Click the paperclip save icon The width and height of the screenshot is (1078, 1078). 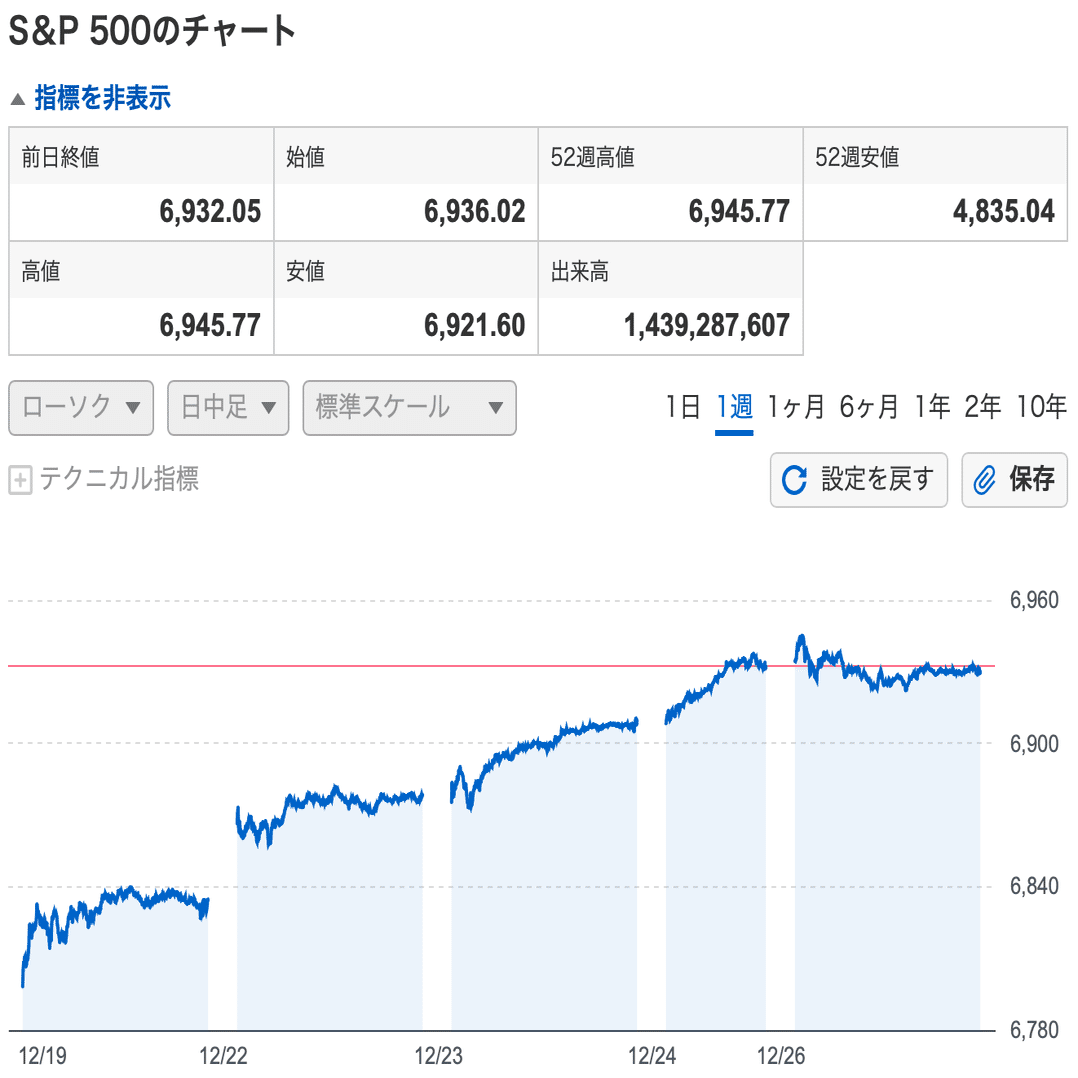click(x=985, y=481)
